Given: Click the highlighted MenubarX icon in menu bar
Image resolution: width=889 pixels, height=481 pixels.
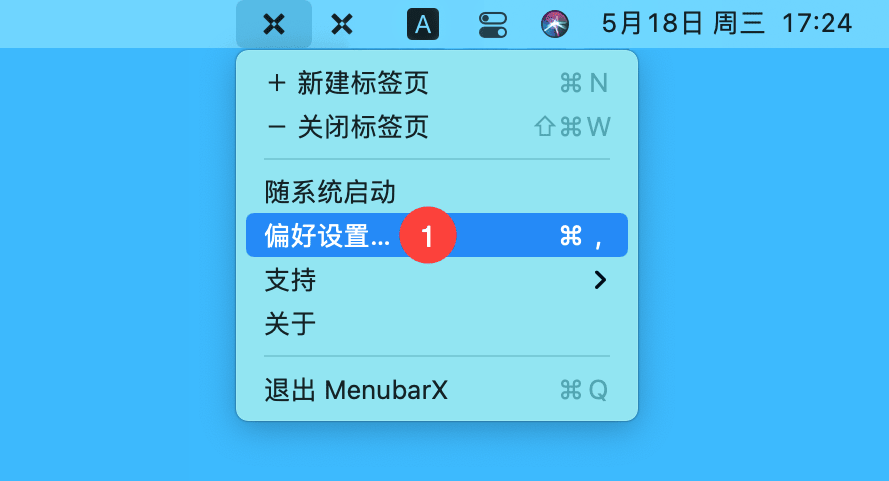Looking at the screenshot, I should (274, 24).
